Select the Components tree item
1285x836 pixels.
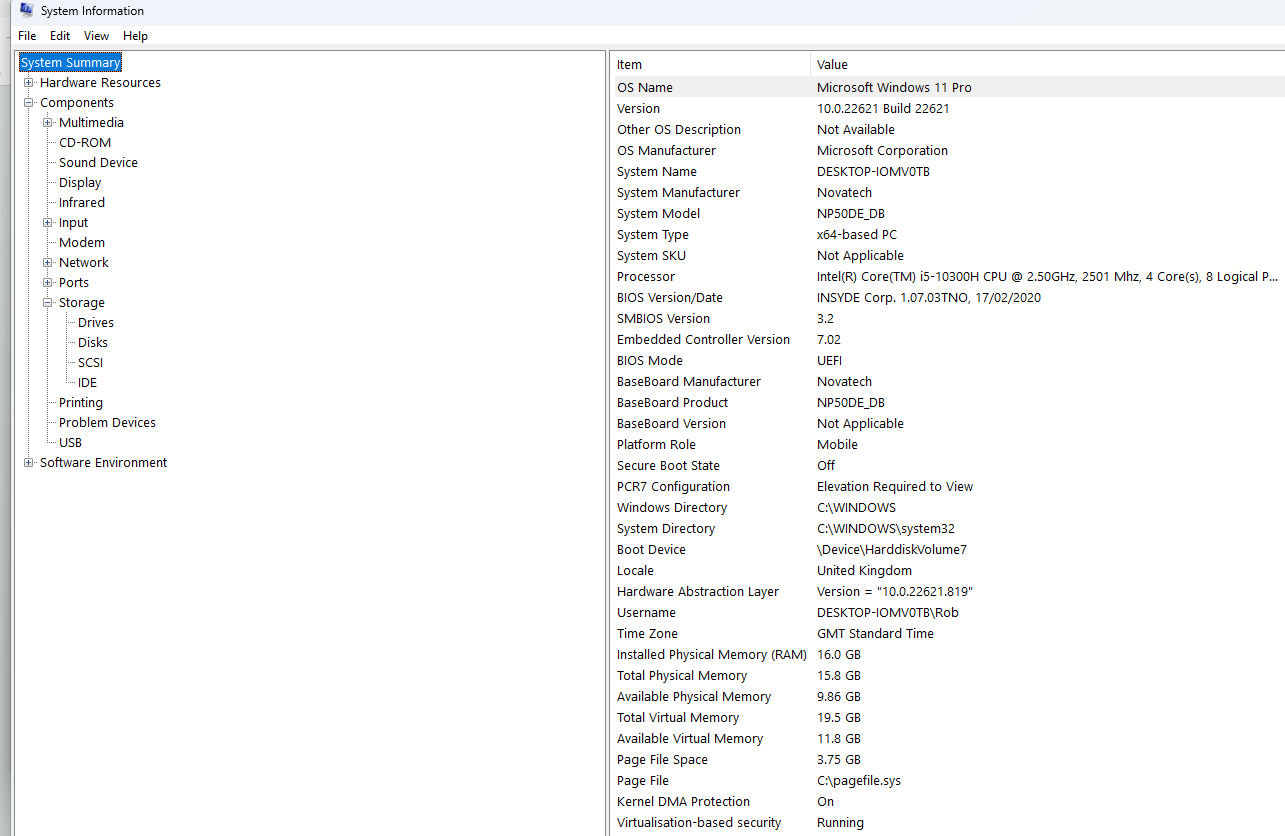point(77,103)
